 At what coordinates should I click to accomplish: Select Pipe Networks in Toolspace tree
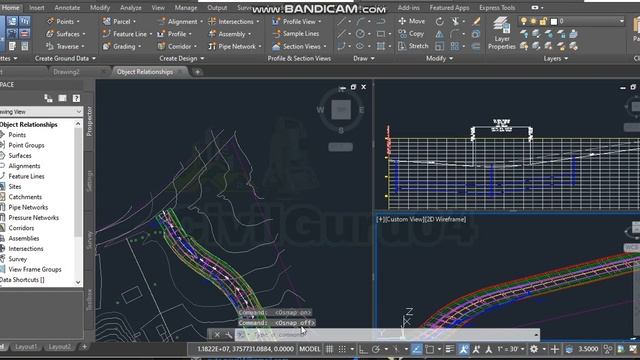(x=28, y=207)
